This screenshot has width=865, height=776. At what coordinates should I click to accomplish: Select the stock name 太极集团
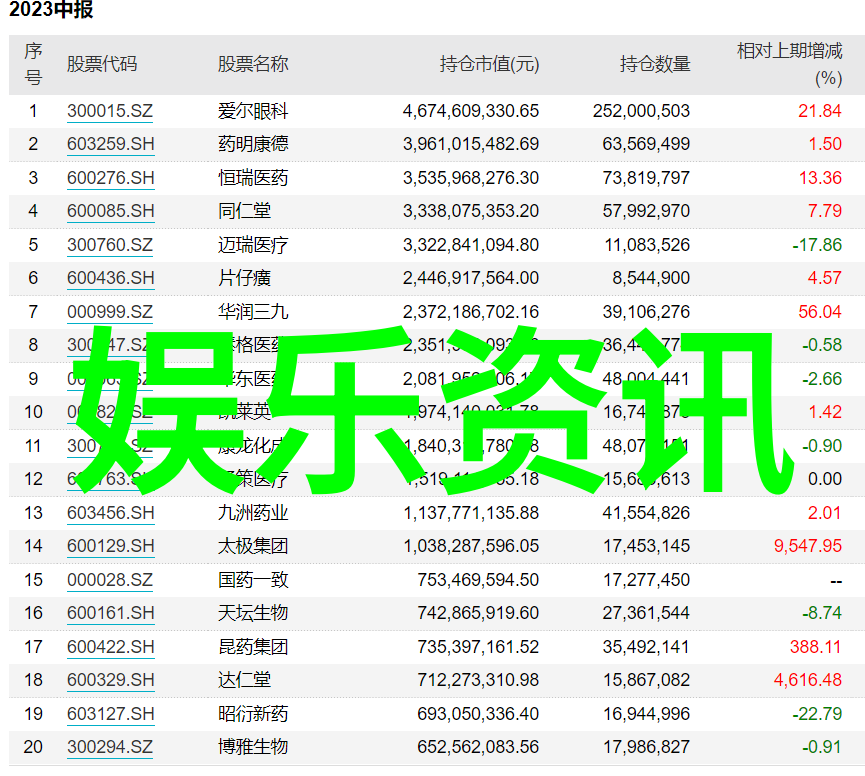pyautogui.click(x=253, y=546)
